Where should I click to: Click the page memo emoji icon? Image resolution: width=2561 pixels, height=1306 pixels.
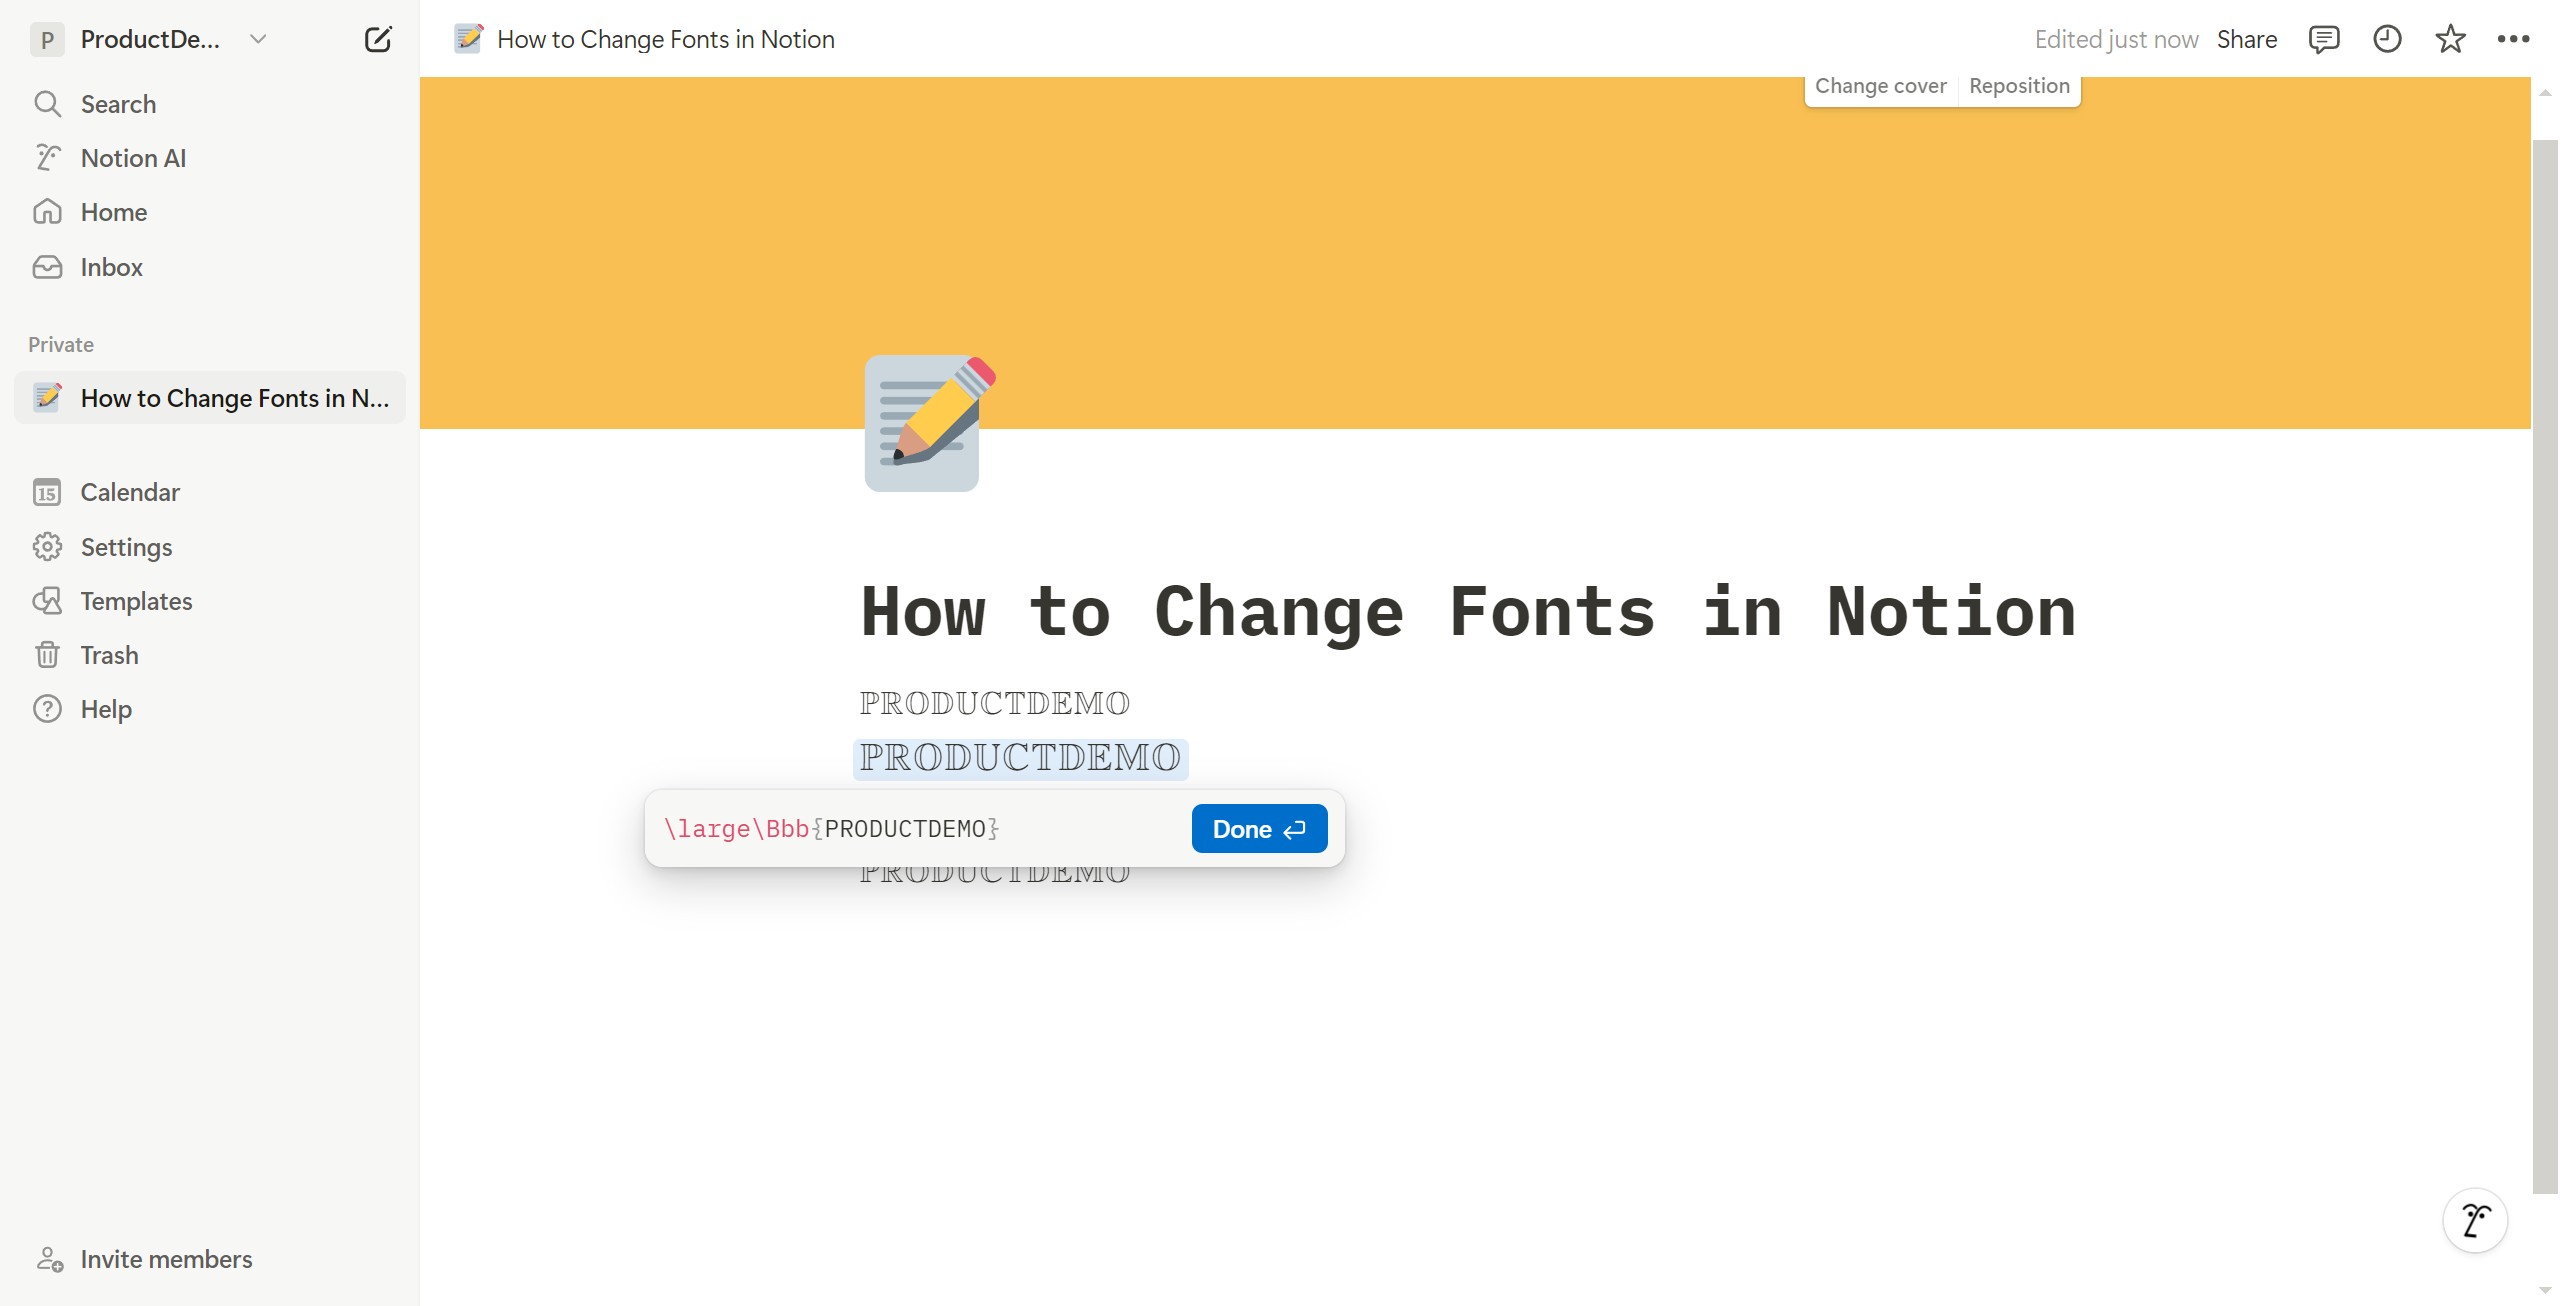coord(929,423)
